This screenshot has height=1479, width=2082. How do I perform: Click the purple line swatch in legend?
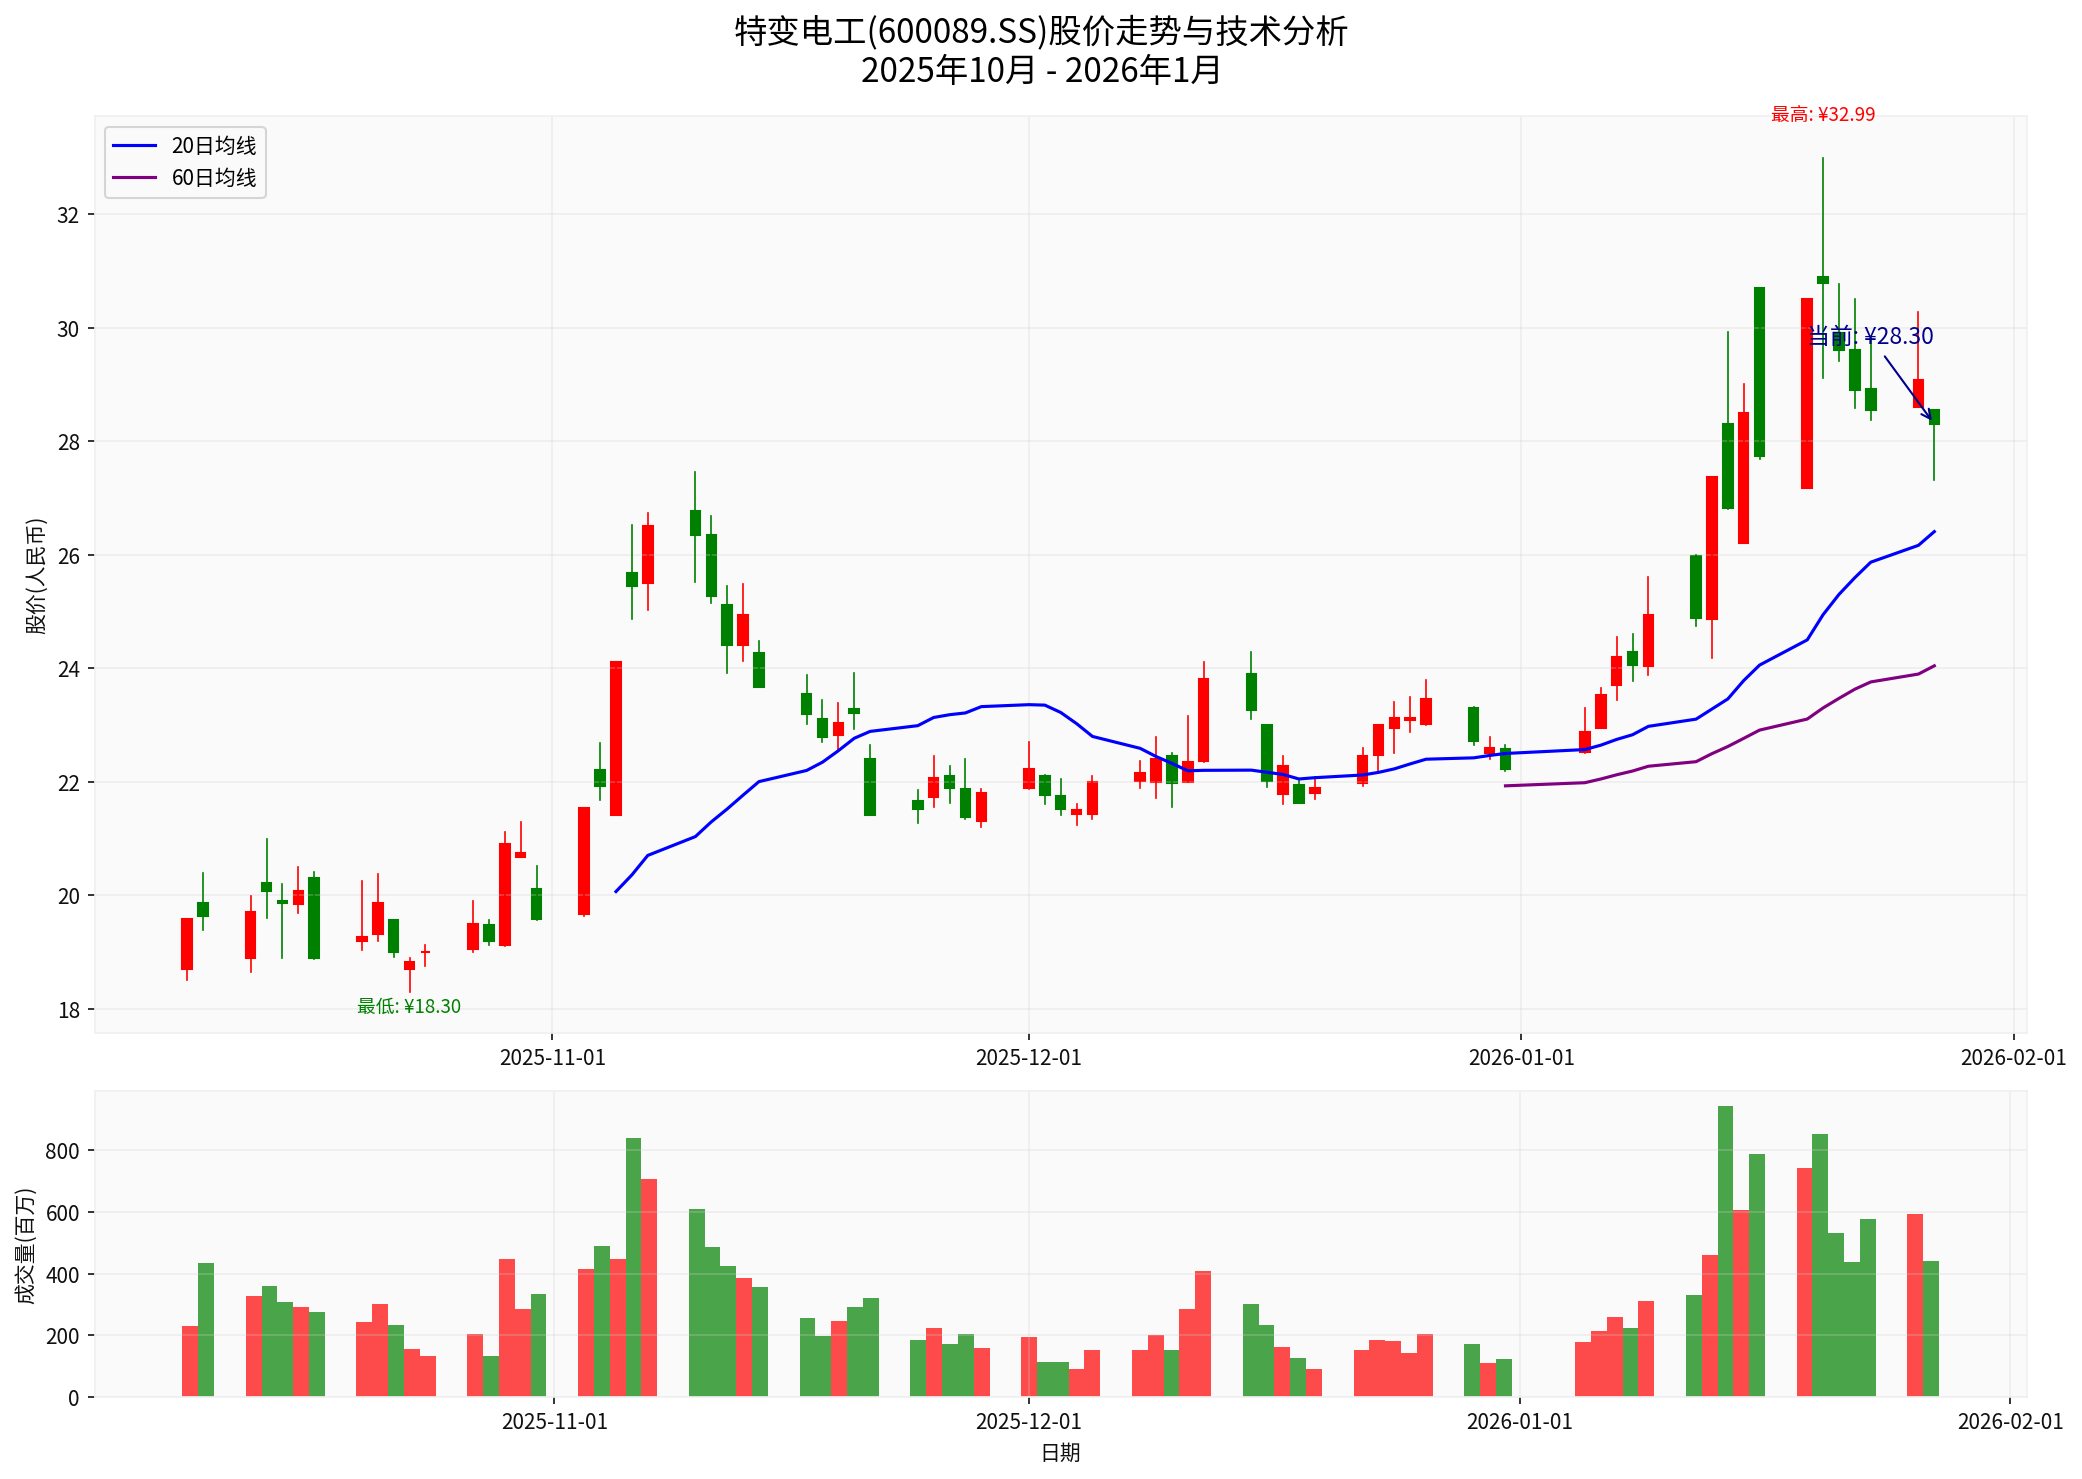point(134,178)
